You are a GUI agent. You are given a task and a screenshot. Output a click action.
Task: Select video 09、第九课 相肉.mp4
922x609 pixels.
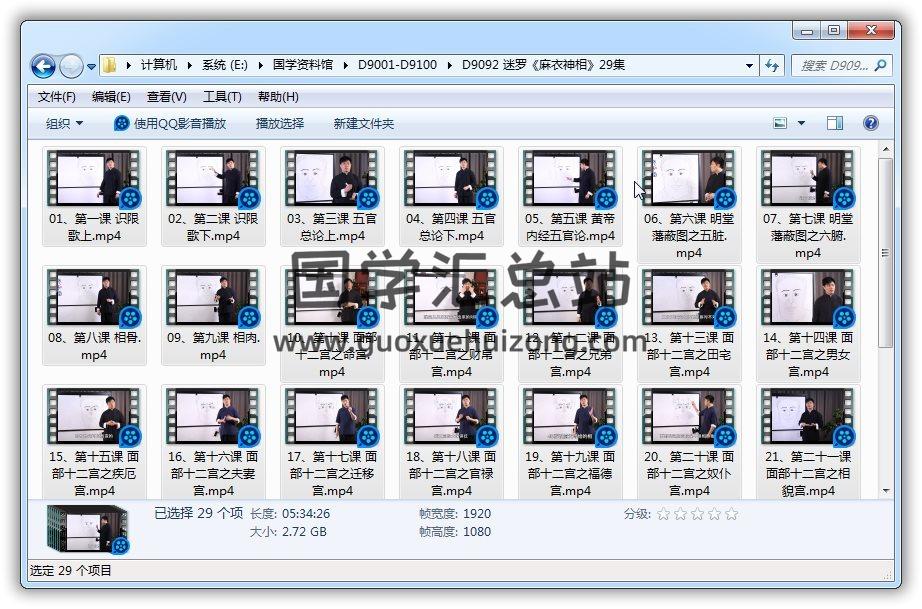[x=213, y=316]
